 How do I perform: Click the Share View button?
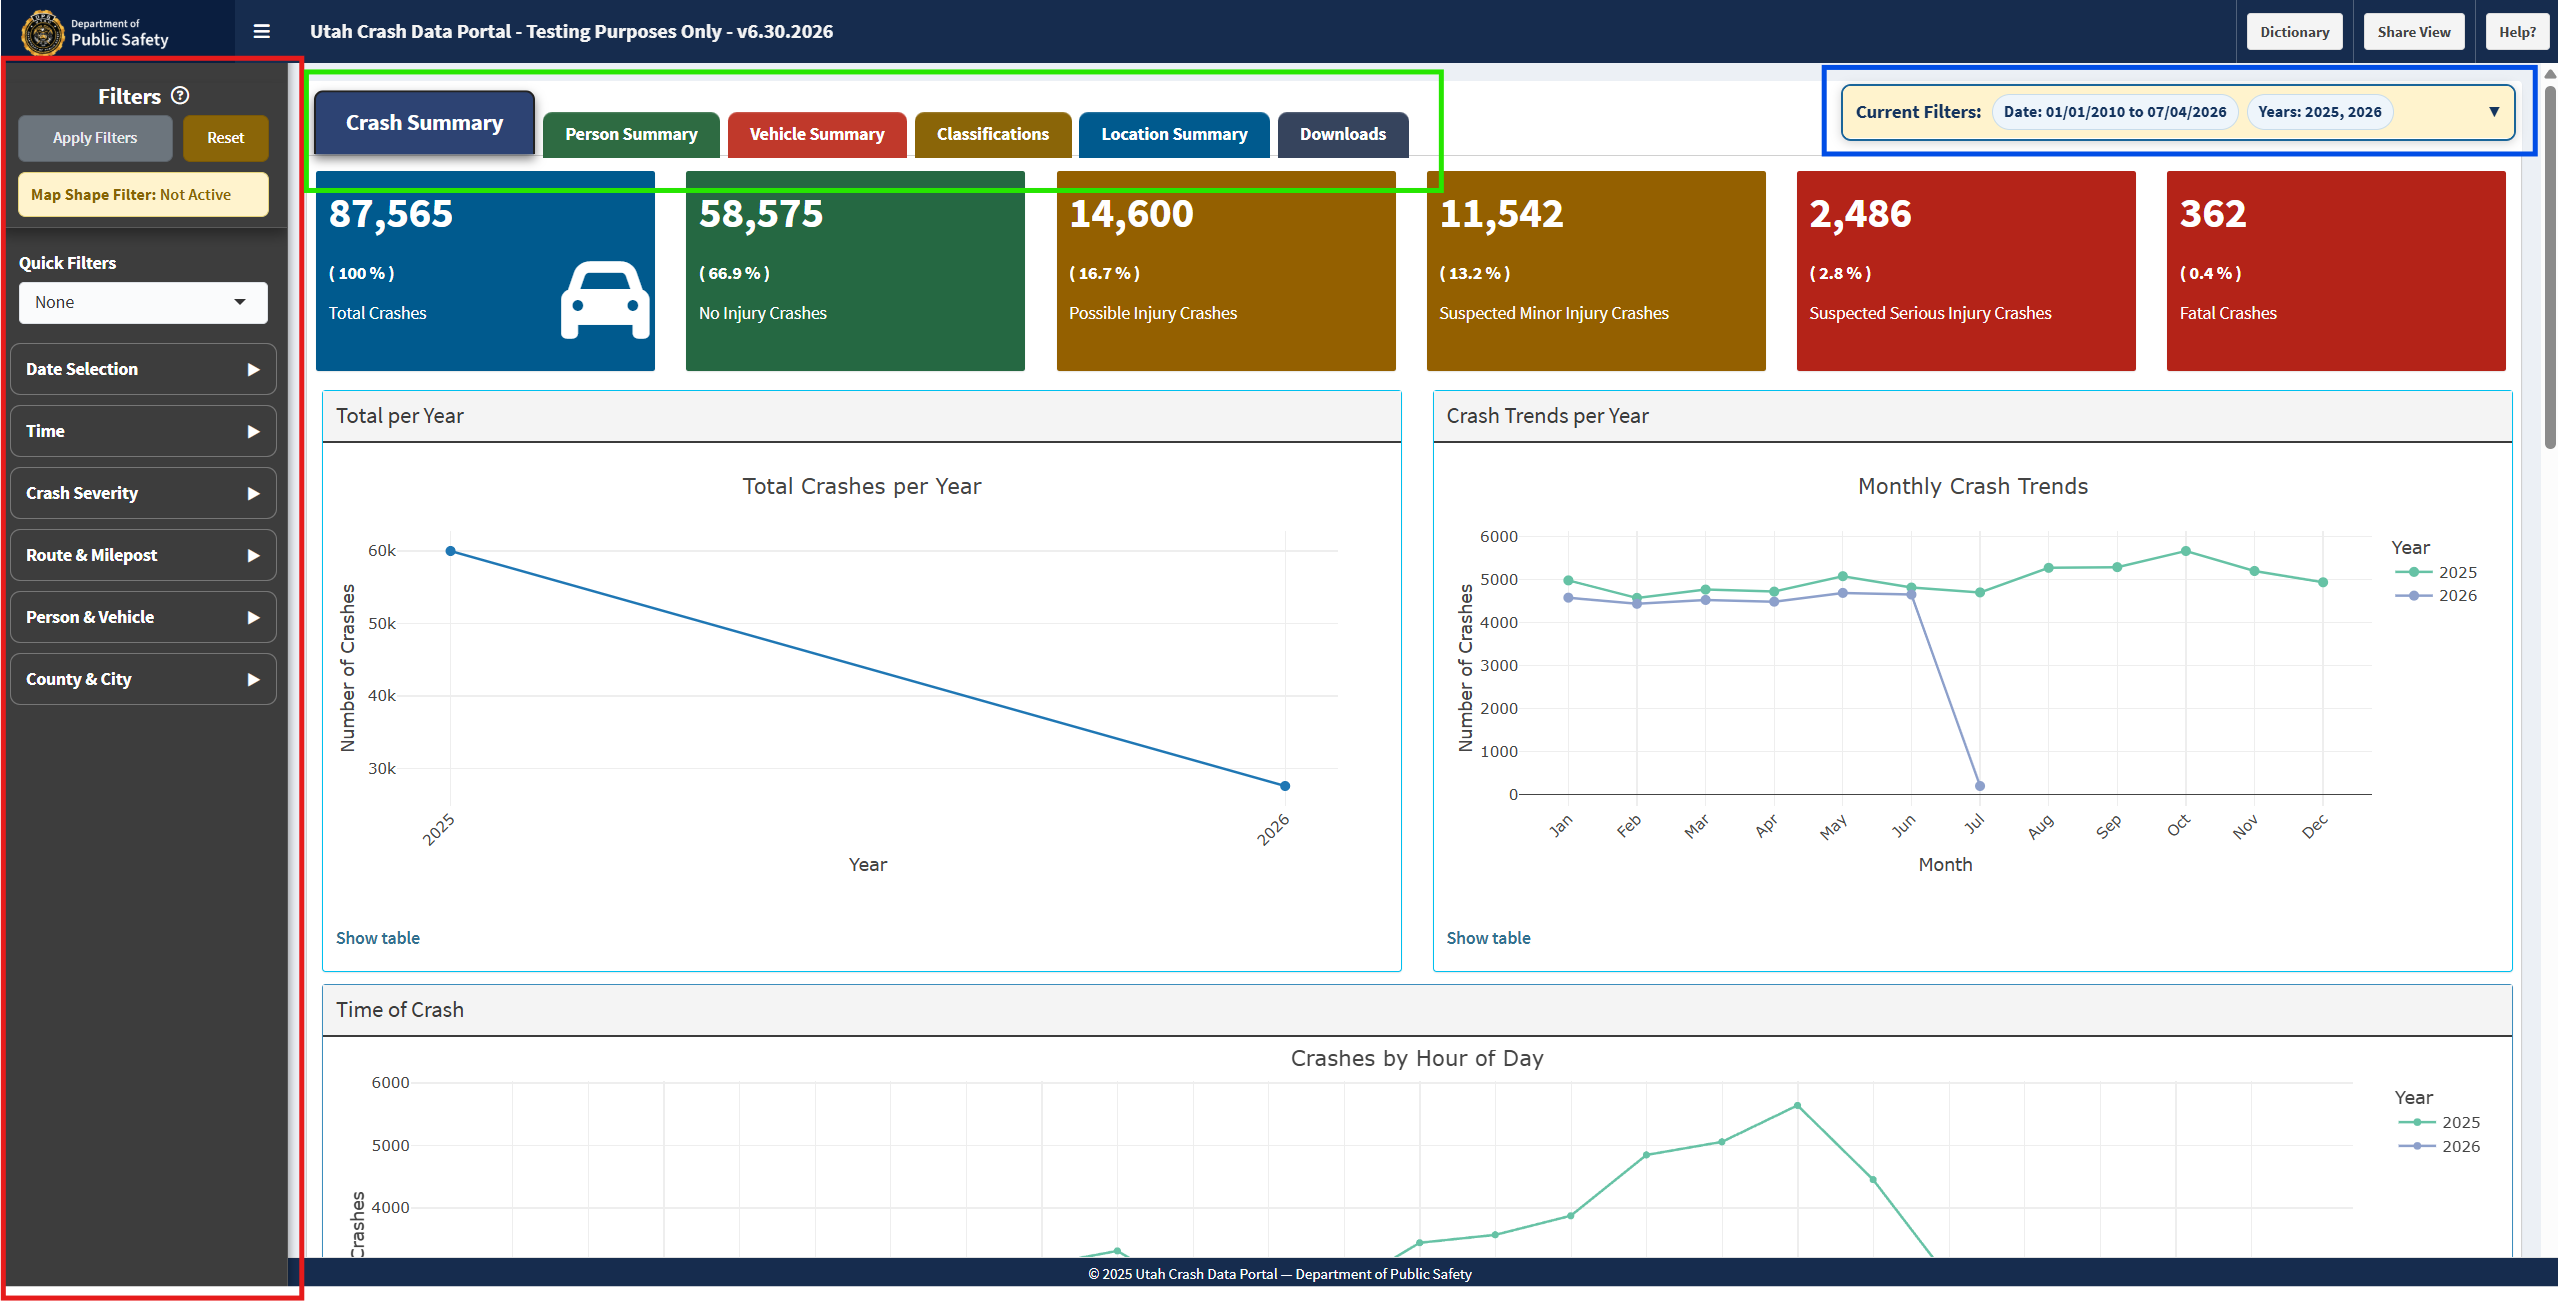pos(2413,32)
